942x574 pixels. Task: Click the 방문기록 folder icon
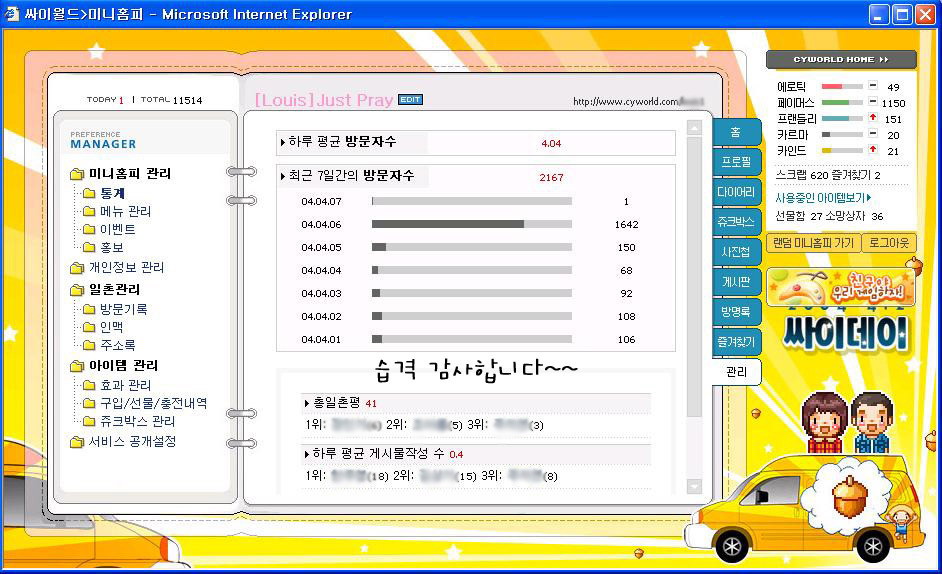(x=89, y=310)
